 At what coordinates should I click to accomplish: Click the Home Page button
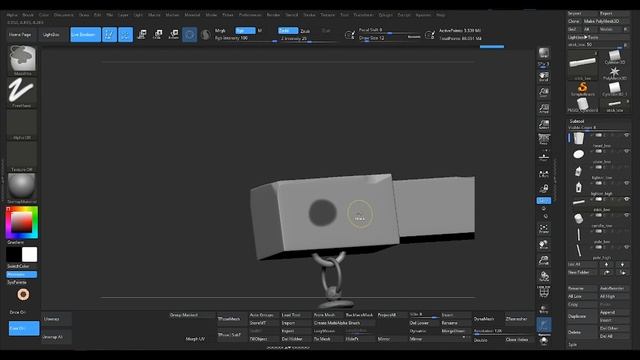(20, 35)
